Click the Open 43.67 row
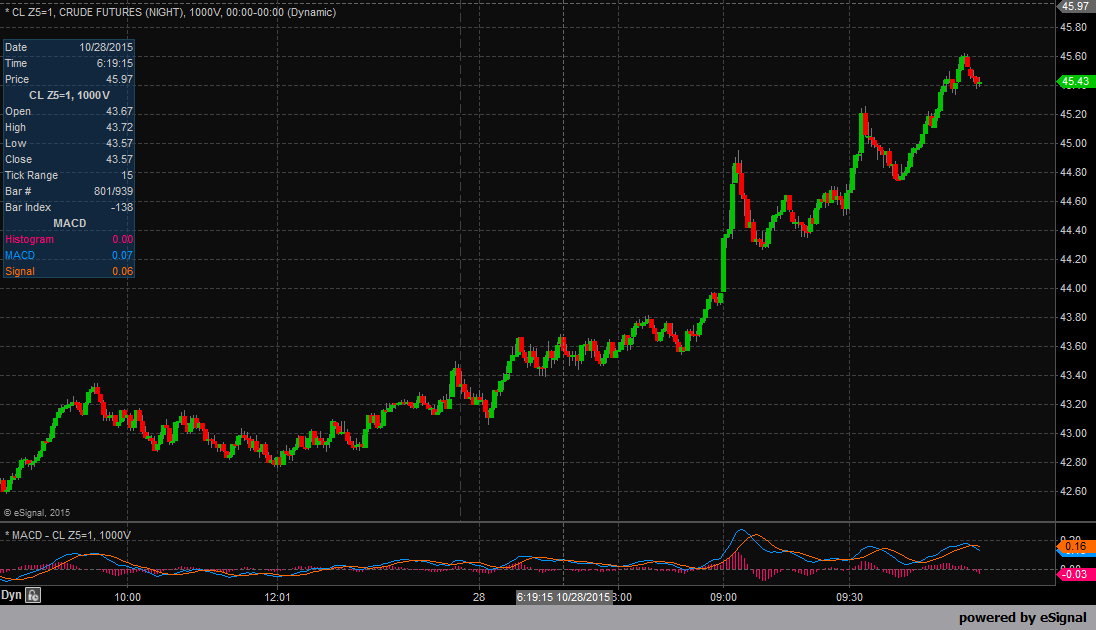Image resolution: width=1096 pixels, height=630 pixels. (68, 112)
